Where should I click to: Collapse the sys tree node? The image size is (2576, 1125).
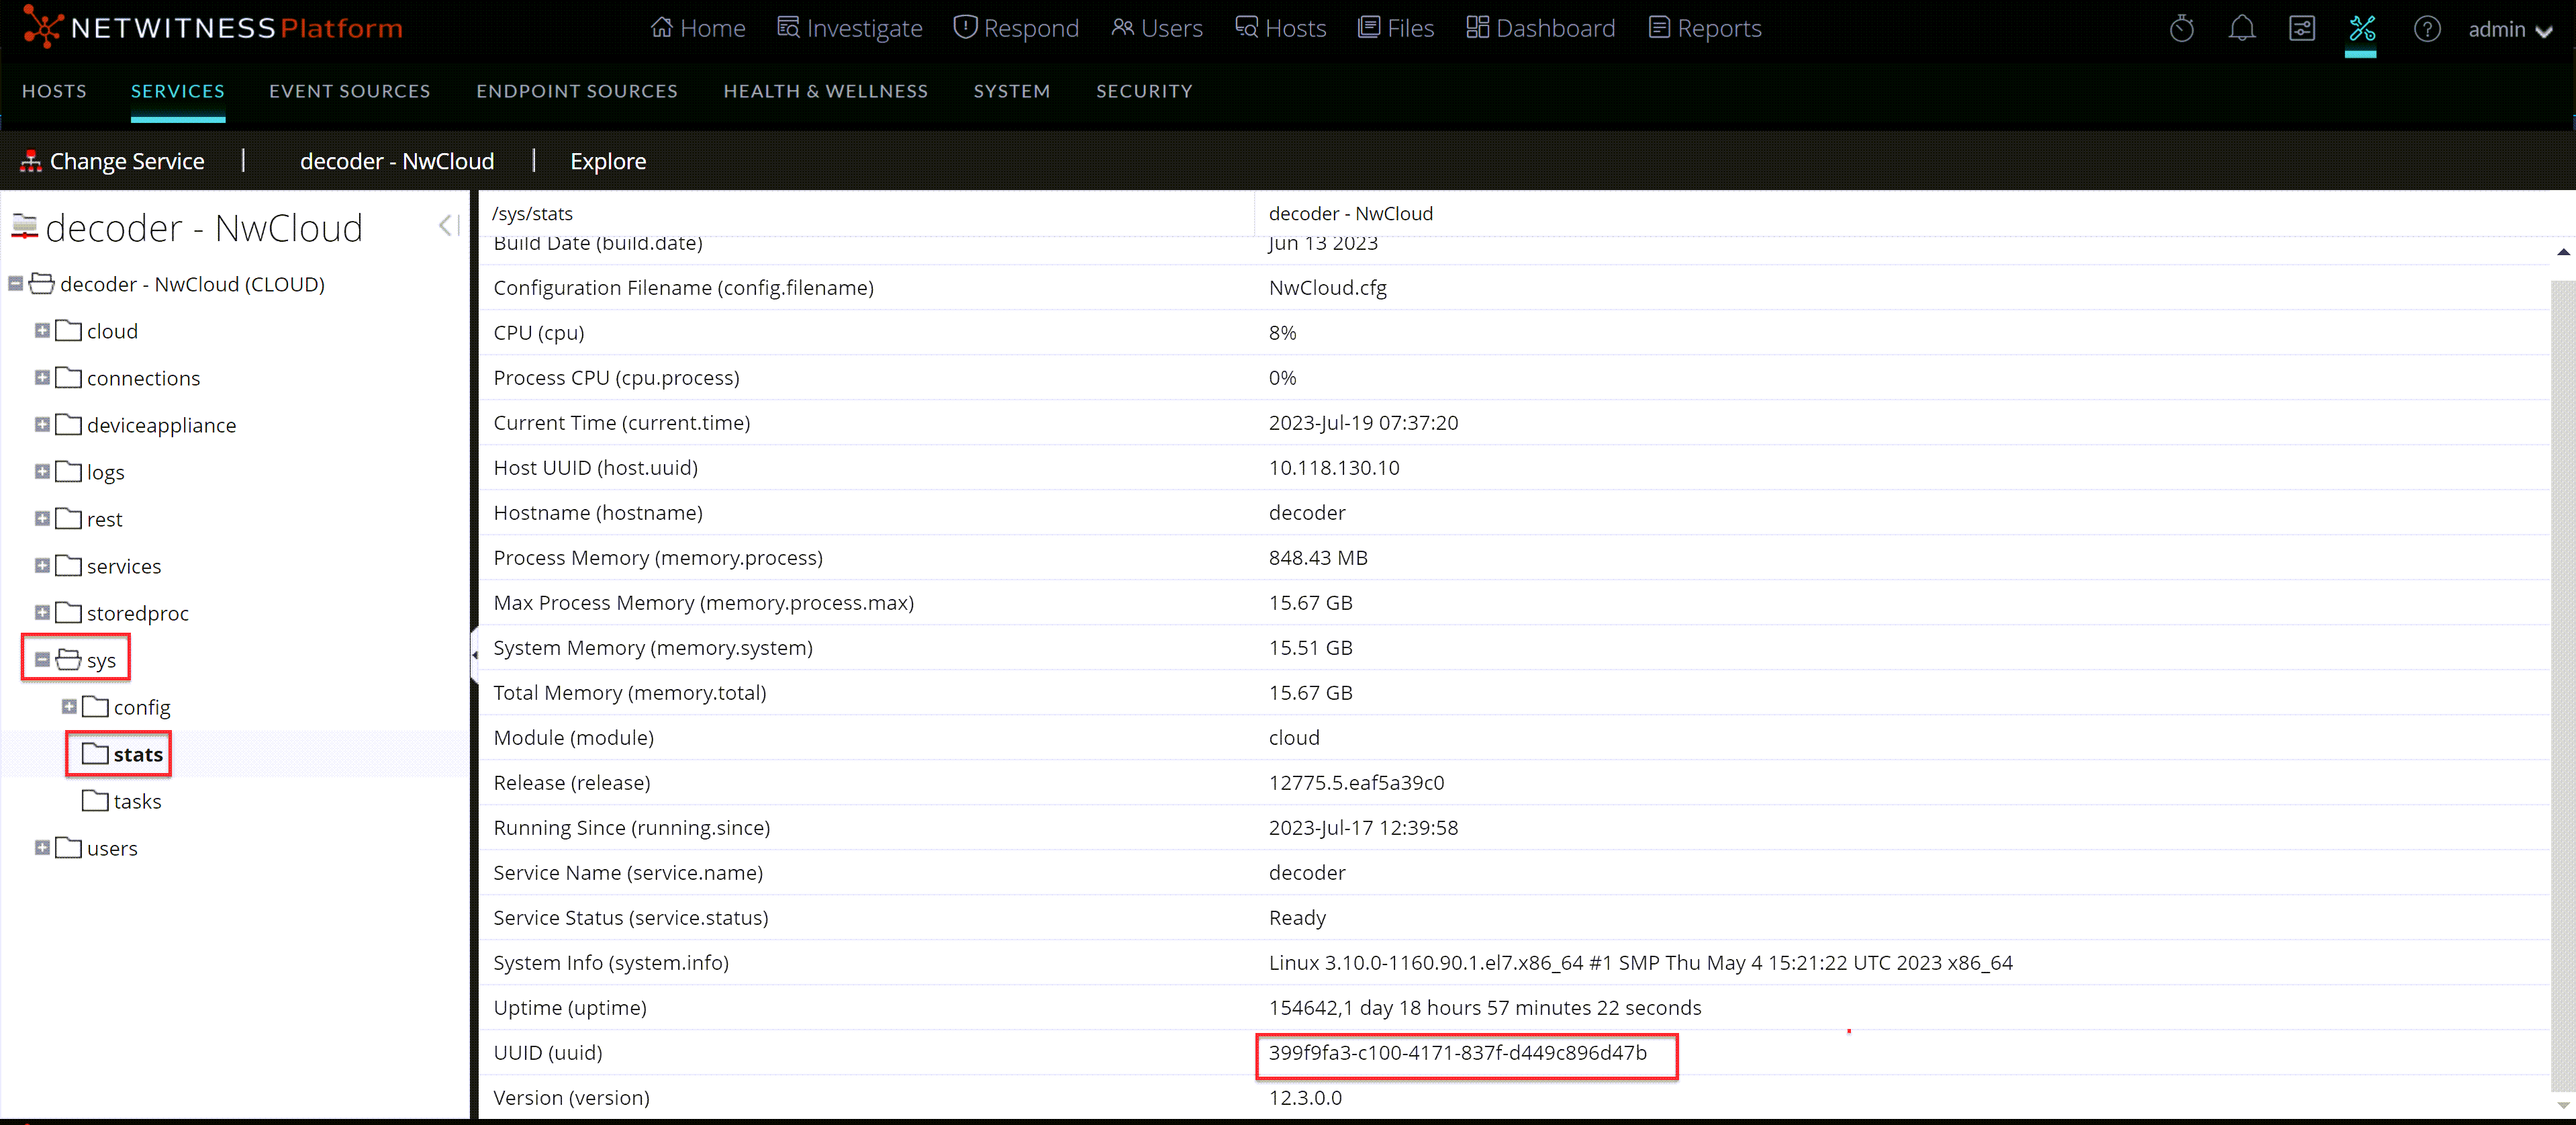click(42, 660)
